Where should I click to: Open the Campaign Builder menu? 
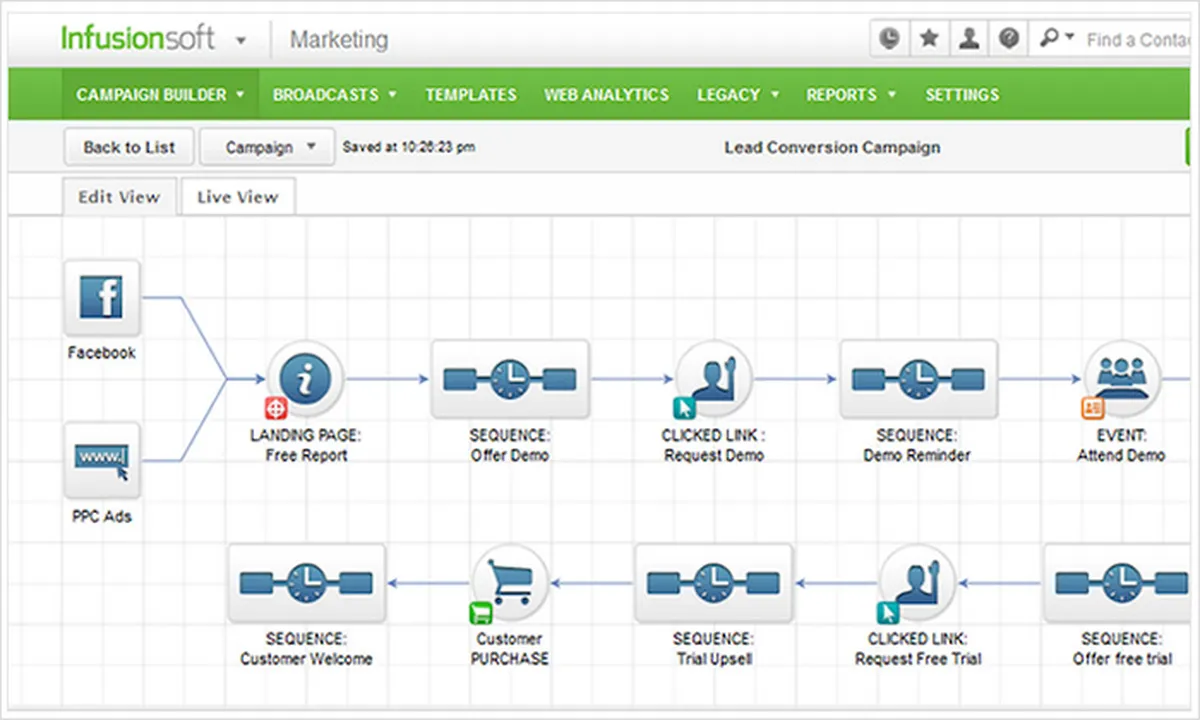point(160,95)
